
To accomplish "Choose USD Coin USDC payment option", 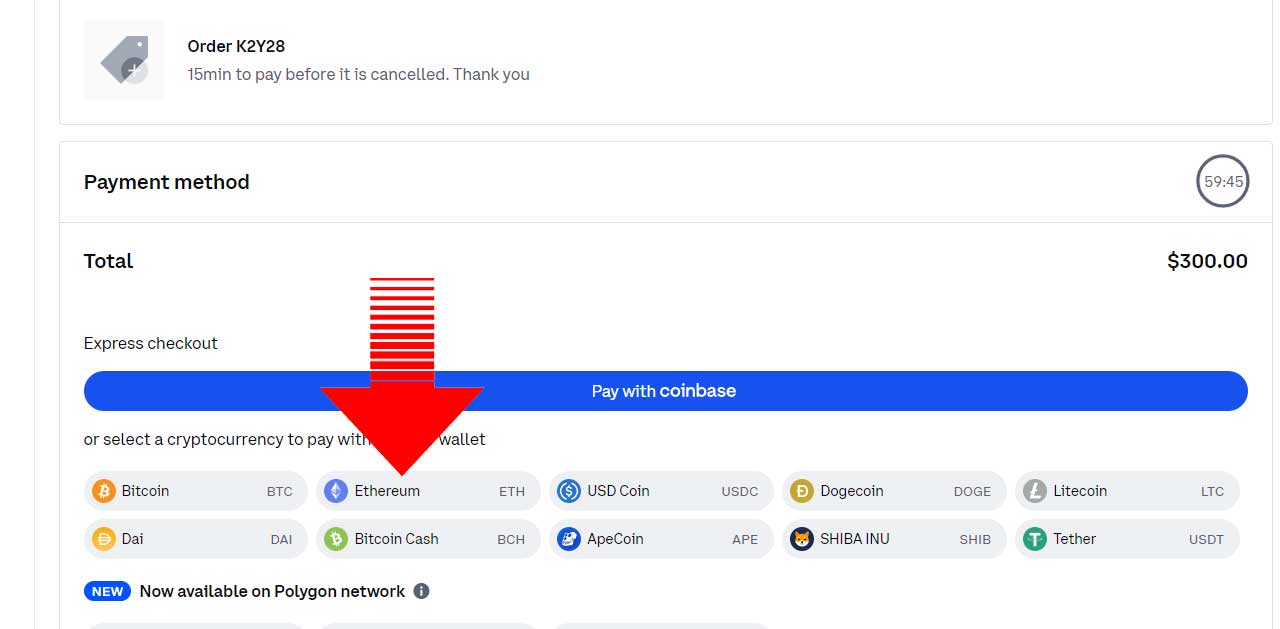I will [661, 491].
